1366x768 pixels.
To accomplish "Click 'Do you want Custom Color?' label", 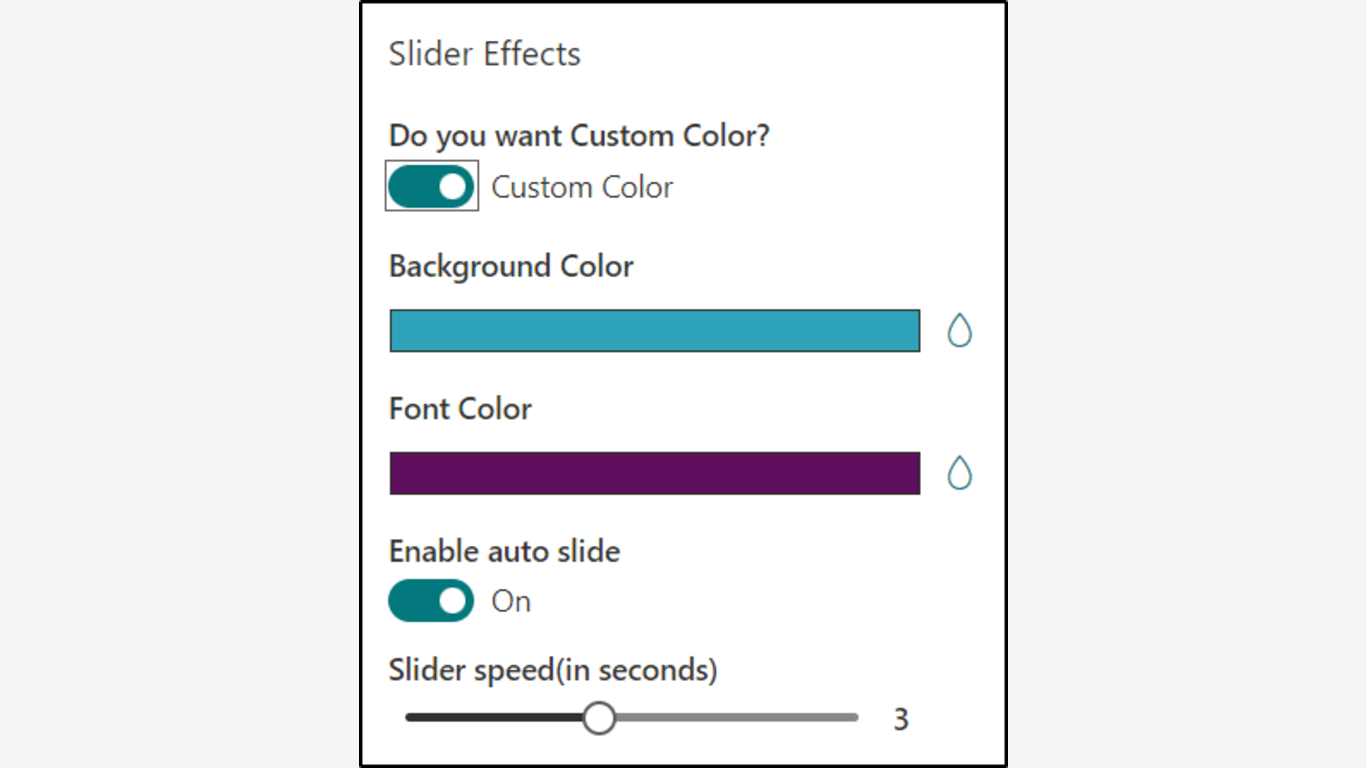I will (x=579, y=135).
